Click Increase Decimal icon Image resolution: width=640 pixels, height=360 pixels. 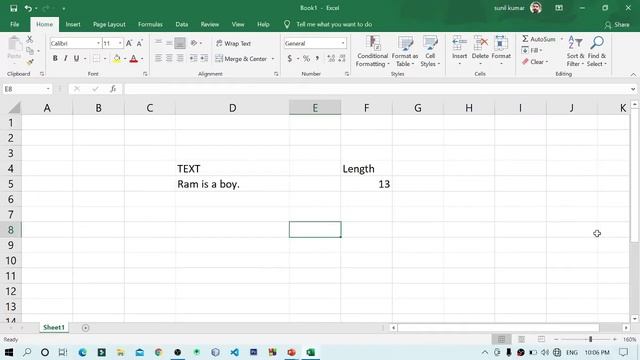click(x=331, y=59)
